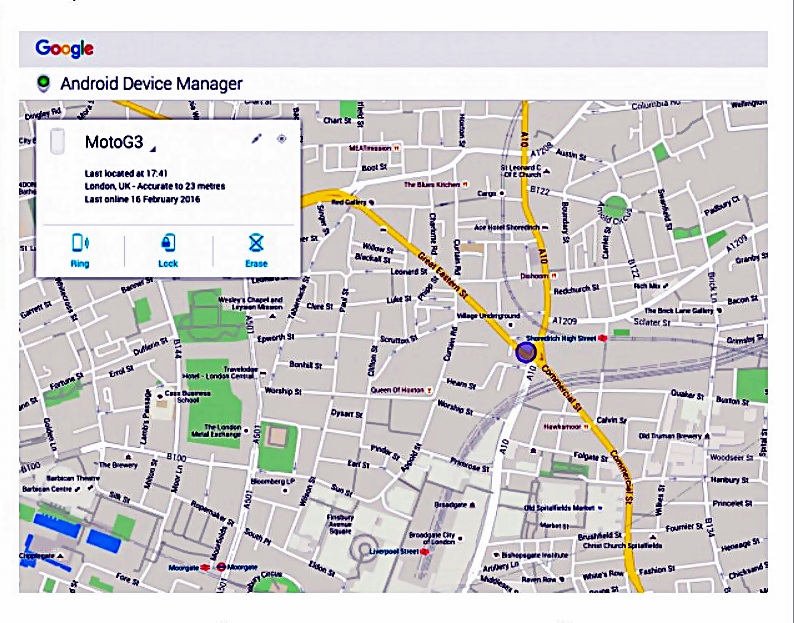Click the 'Android Device Manager' title
794x623 pixels.
click(151, 84)
